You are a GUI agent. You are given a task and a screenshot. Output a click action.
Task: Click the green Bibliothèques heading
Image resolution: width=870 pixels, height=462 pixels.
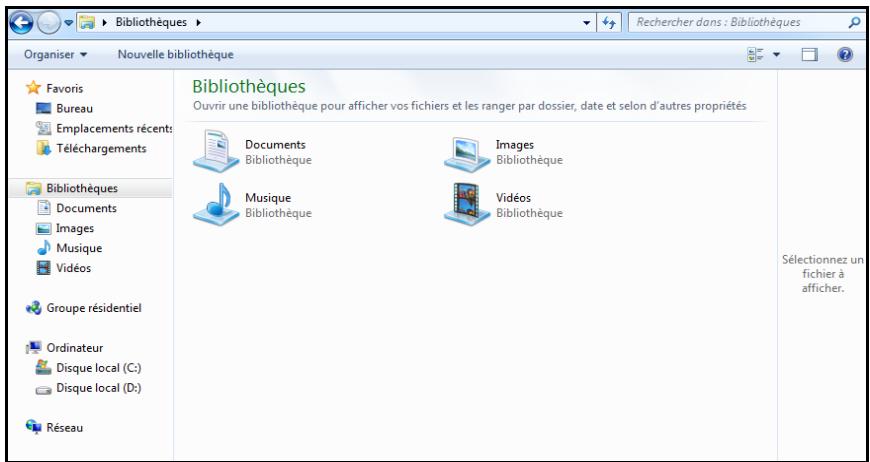pyautogui.click(x=249, y=87)
